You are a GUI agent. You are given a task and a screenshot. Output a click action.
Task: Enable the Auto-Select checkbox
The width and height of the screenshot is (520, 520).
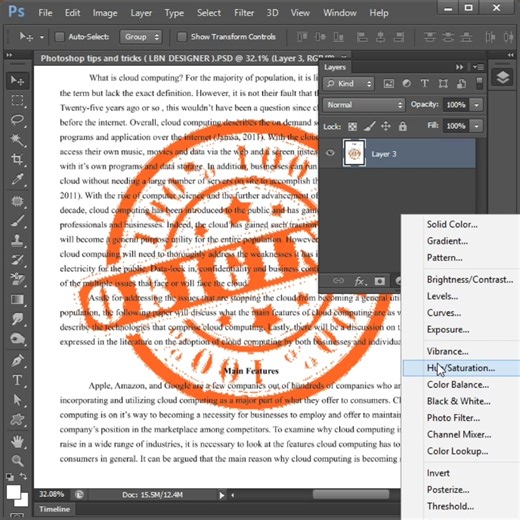tap(59, 37)
